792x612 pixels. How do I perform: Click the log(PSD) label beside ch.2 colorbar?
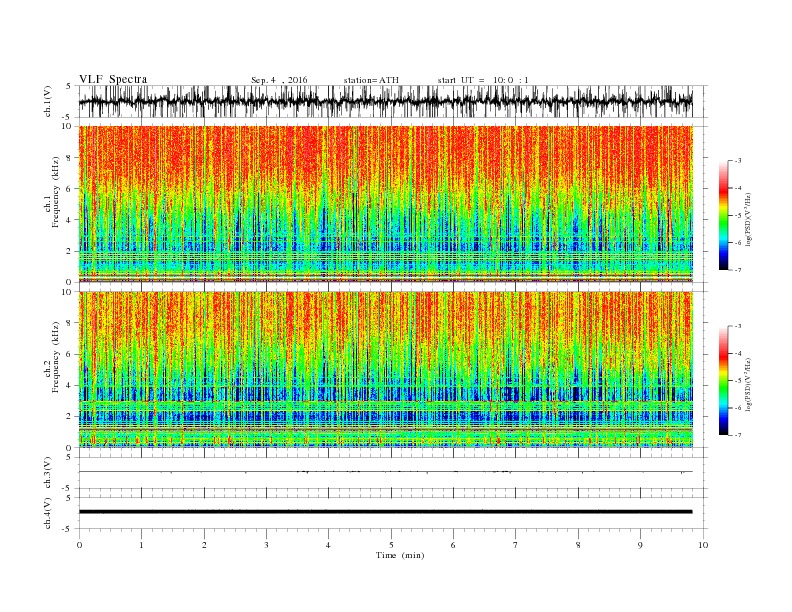click(x=748, y=383)
